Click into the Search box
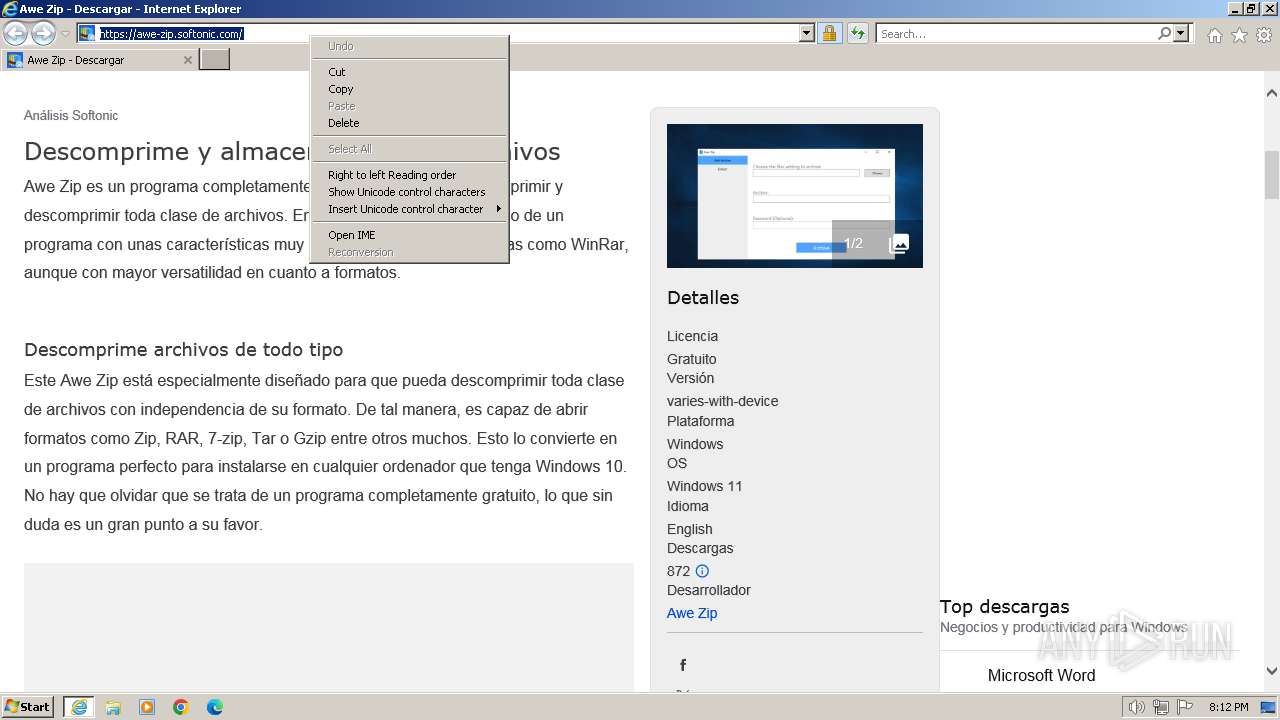The height and width of the screenshot is (720, 1280). pyautogui.click(x=1015, y=33)
